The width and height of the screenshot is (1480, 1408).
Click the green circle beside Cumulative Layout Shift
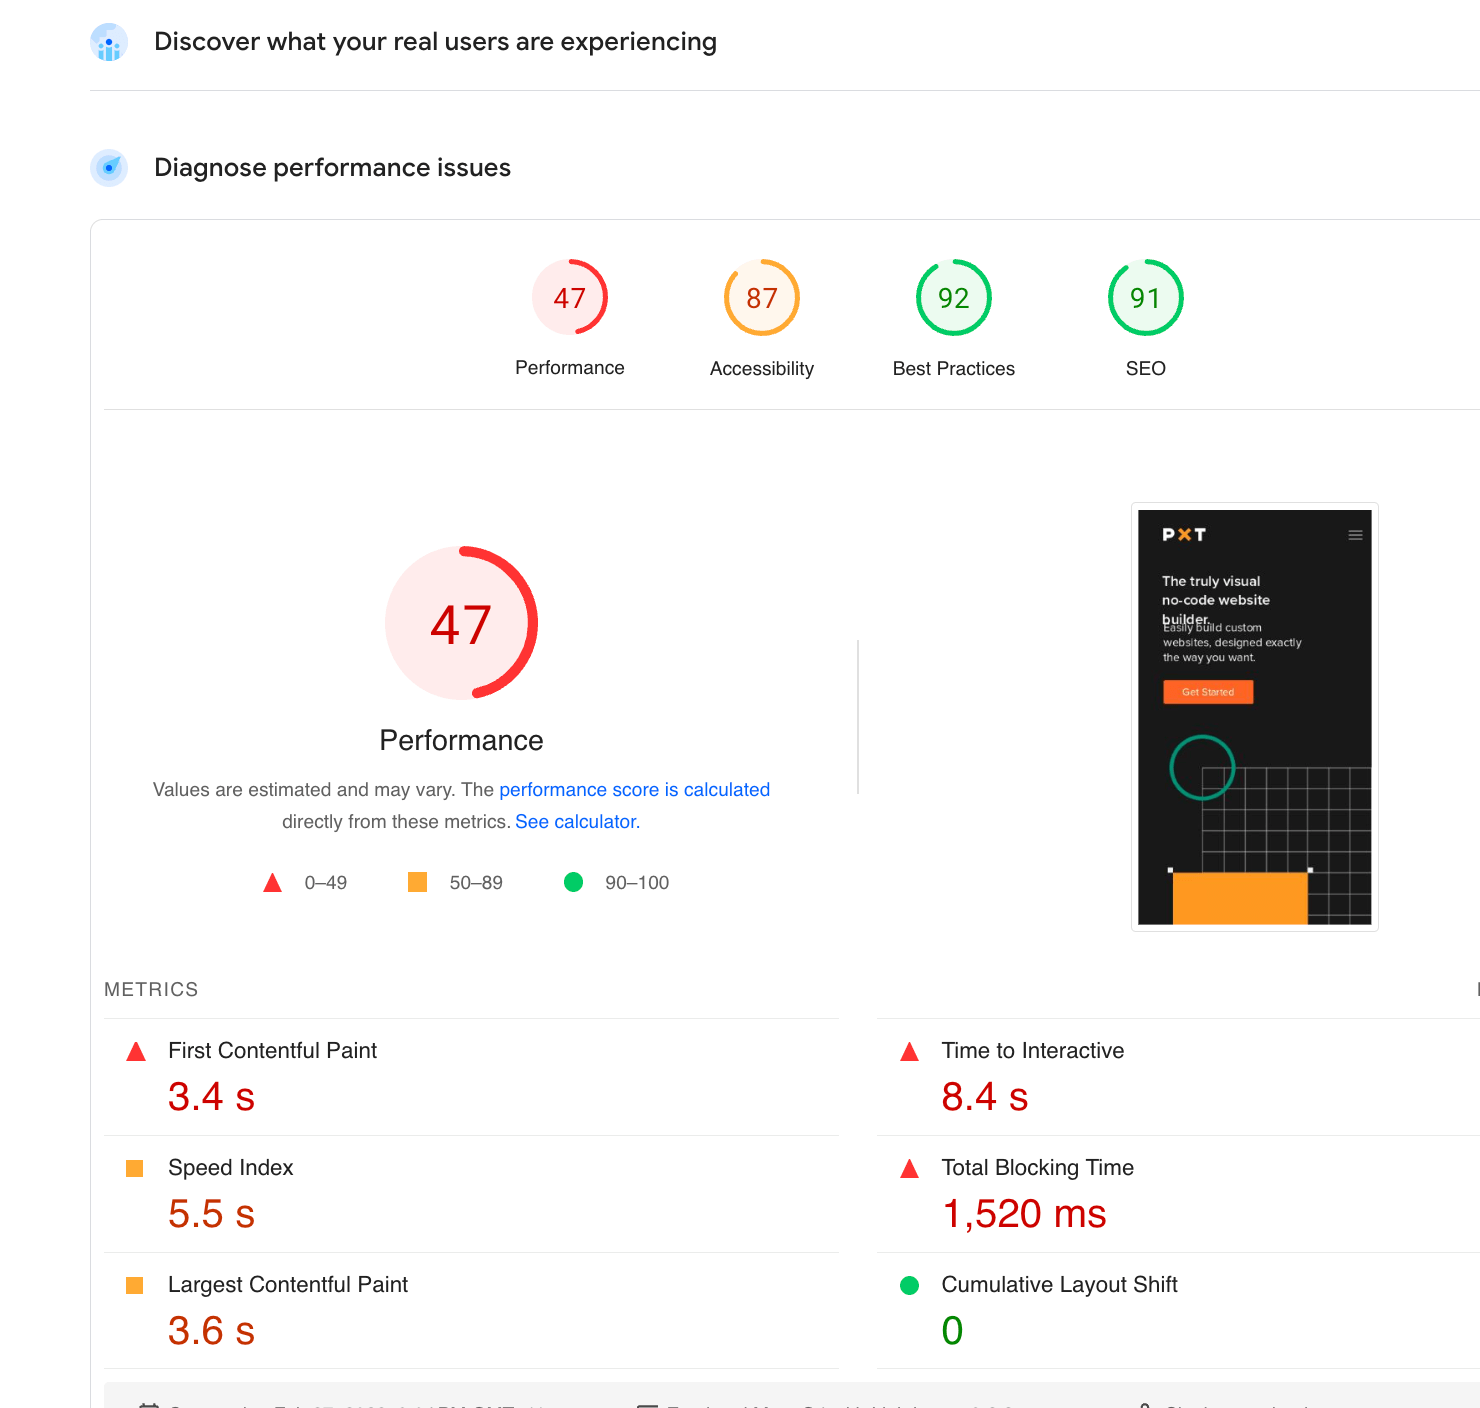pyautogui.click(x=909, y=1284)
